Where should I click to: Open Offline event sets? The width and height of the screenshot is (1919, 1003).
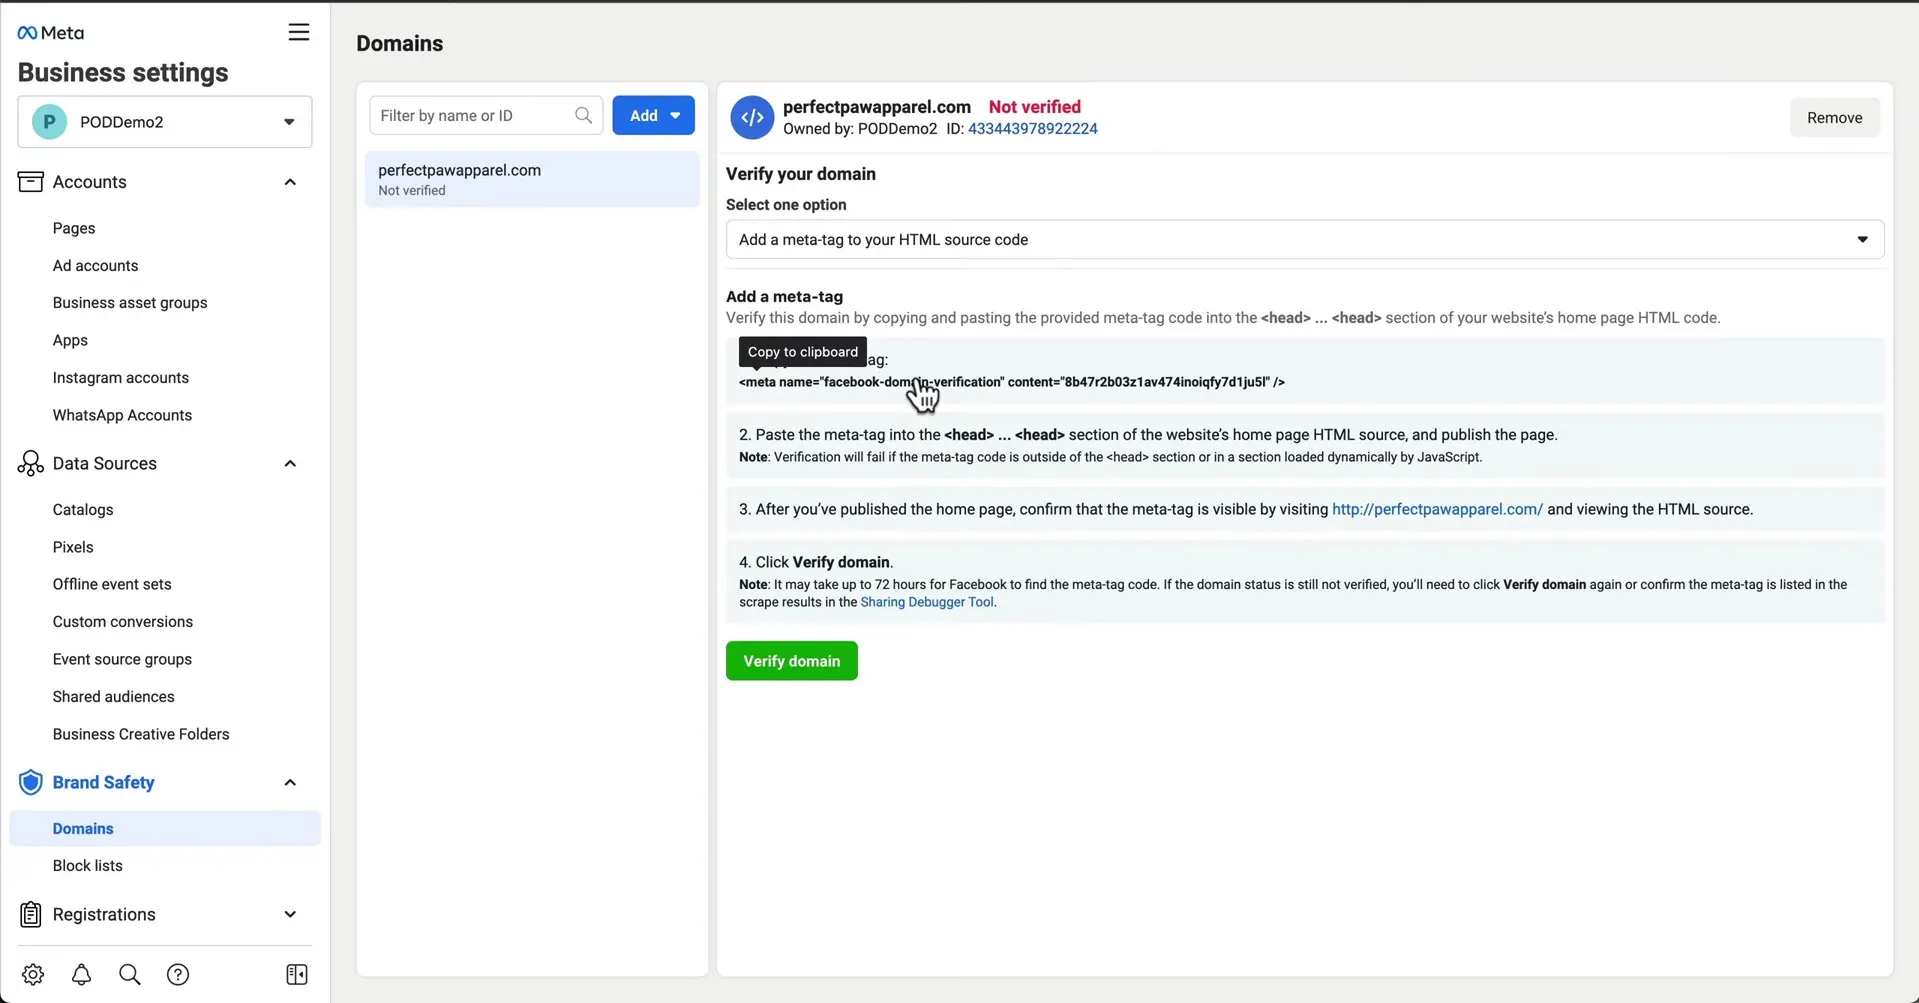coord(112,584)
